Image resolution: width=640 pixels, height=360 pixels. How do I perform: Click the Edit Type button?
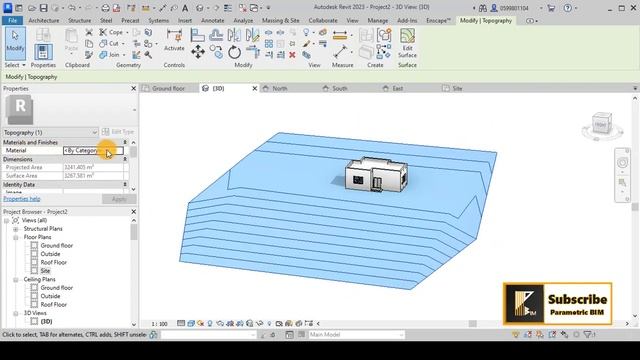(x=118, y=132)
